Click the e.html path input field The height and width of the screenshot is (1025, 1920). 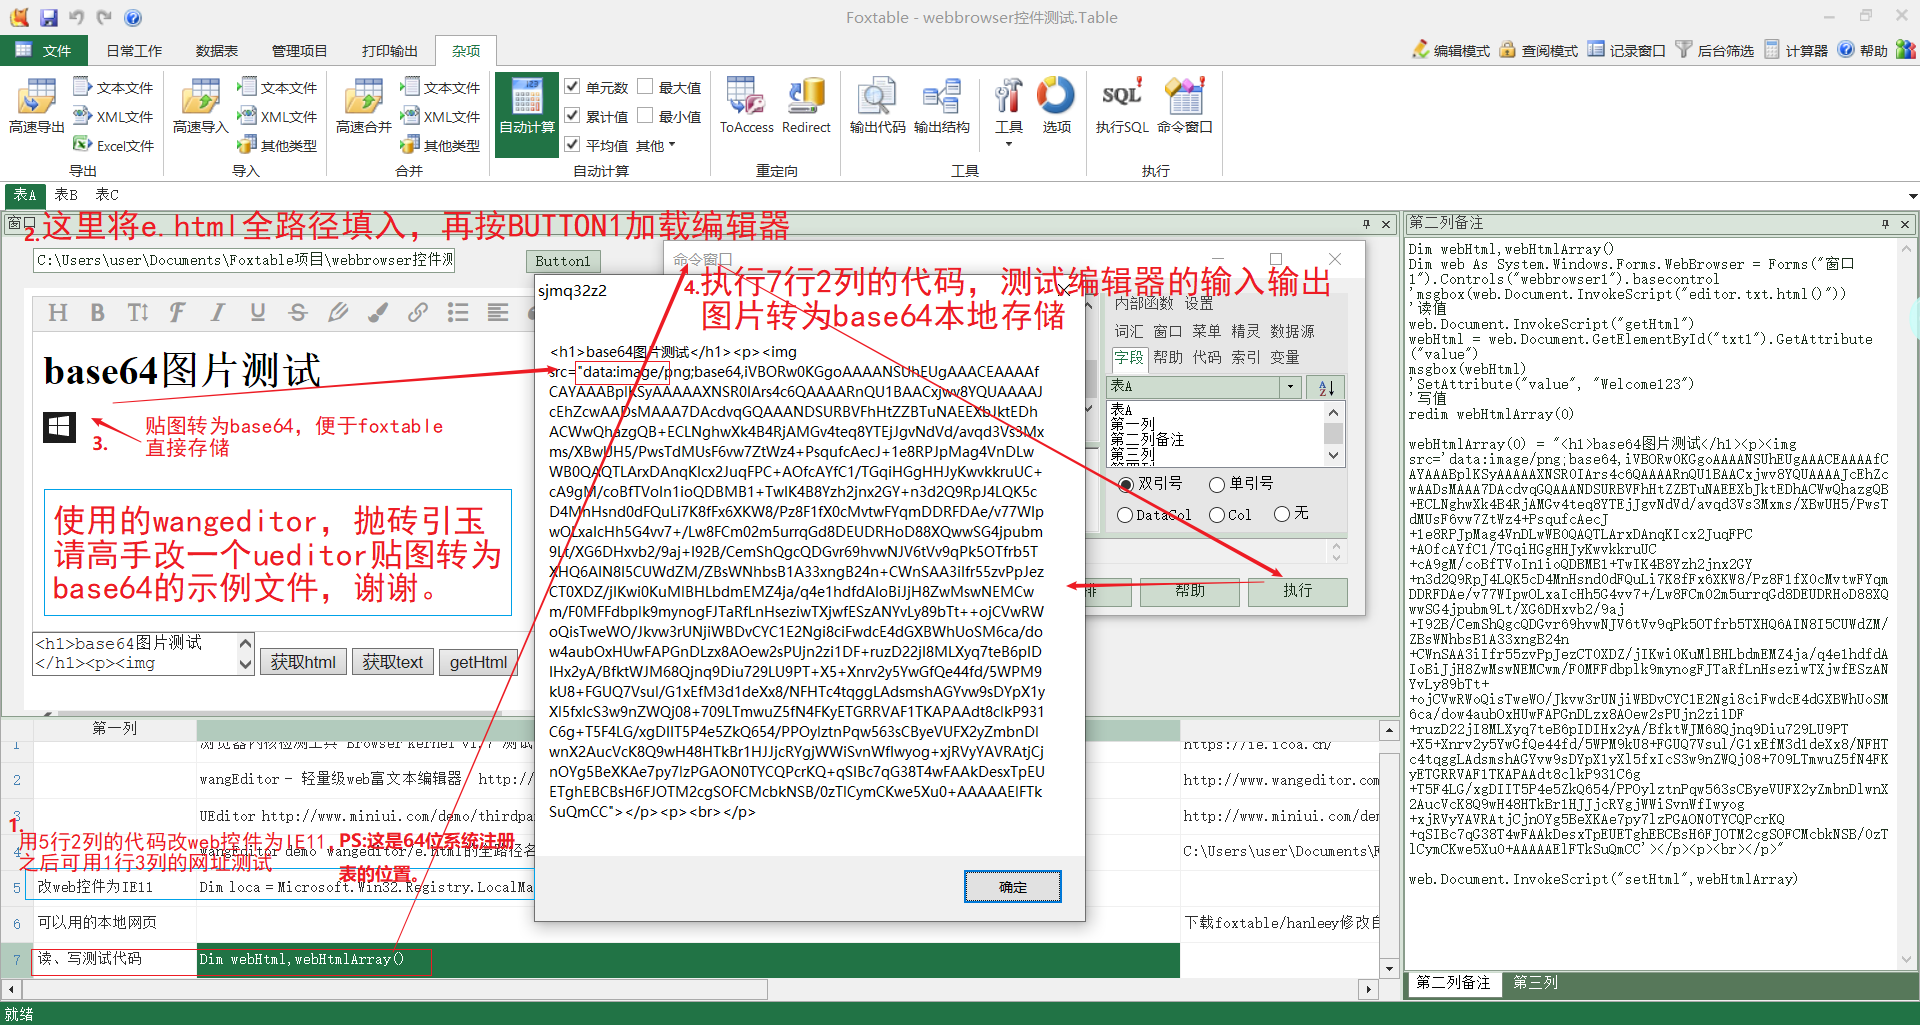pyautogui.click(x=244, y=261)
